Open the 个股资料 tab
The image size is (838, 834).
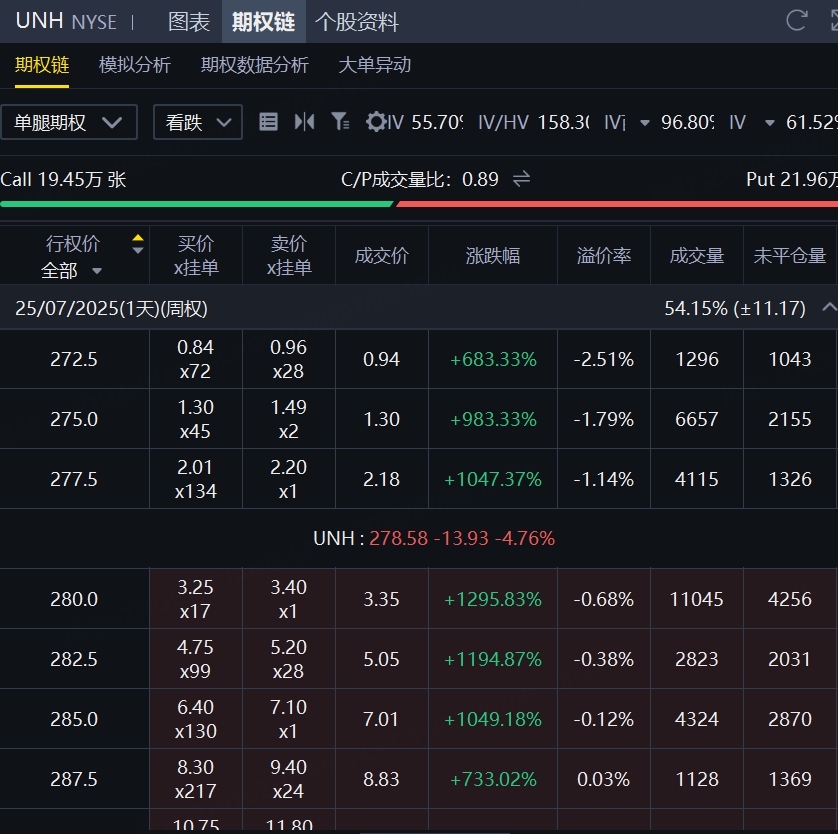pos(356,22)
